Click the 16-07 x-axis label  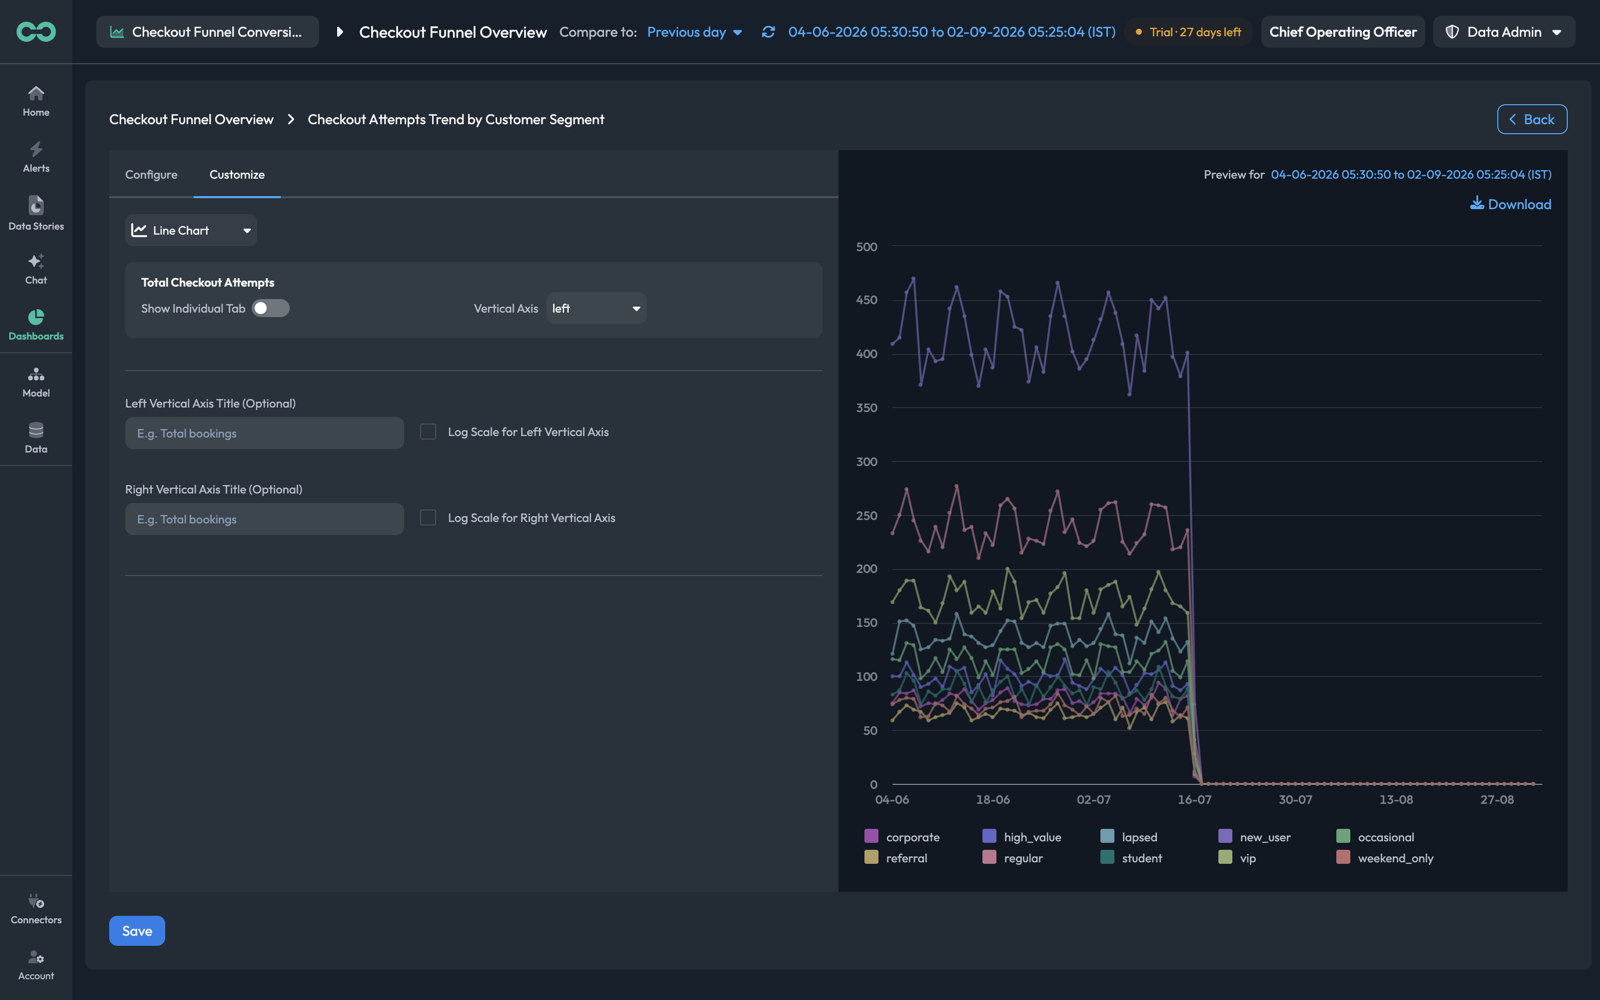pyautogui.click(x=1194, y=800)
